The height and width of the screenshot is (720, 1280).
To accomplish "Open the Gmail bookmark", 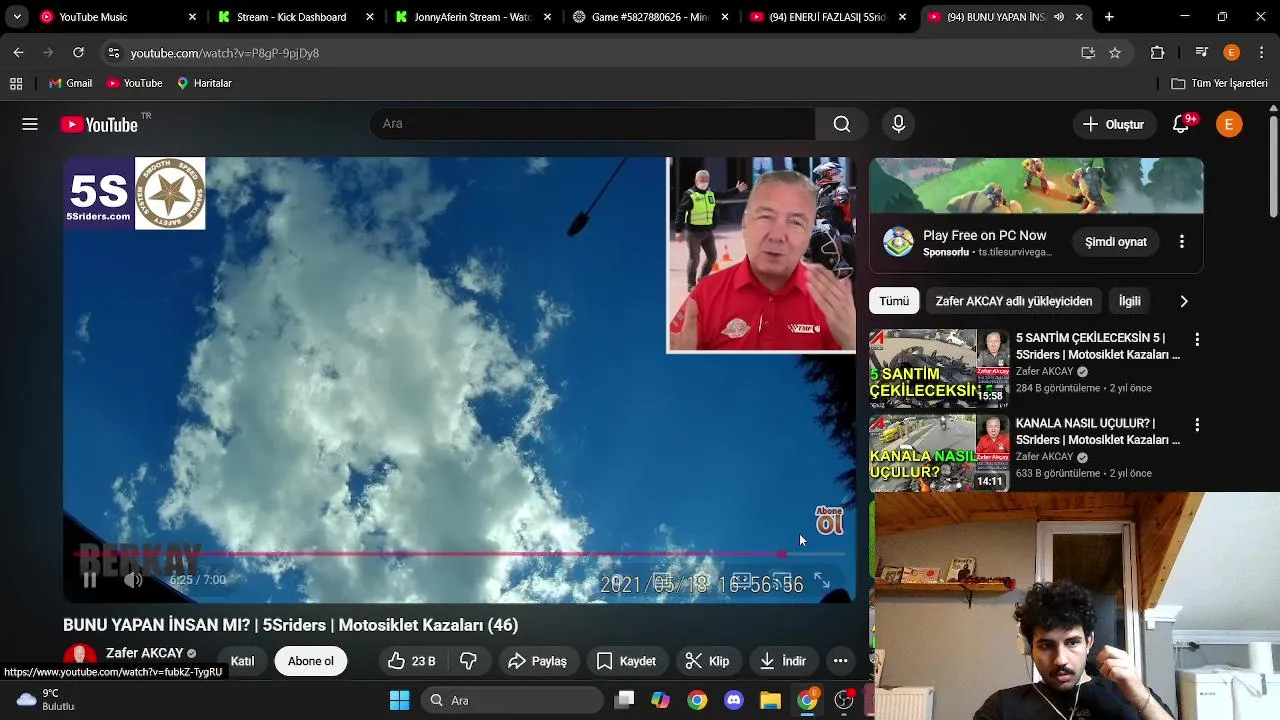I will 70,84.
